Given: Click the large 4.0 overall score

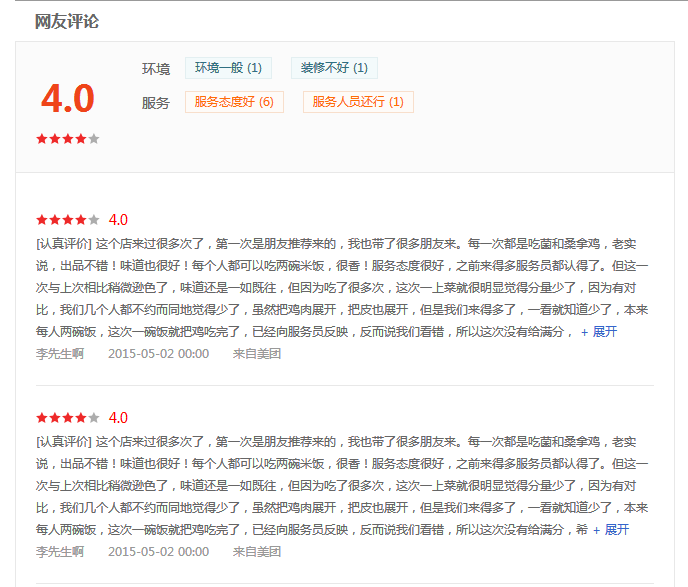Looking at the screenshot, I should coord(68,98).
